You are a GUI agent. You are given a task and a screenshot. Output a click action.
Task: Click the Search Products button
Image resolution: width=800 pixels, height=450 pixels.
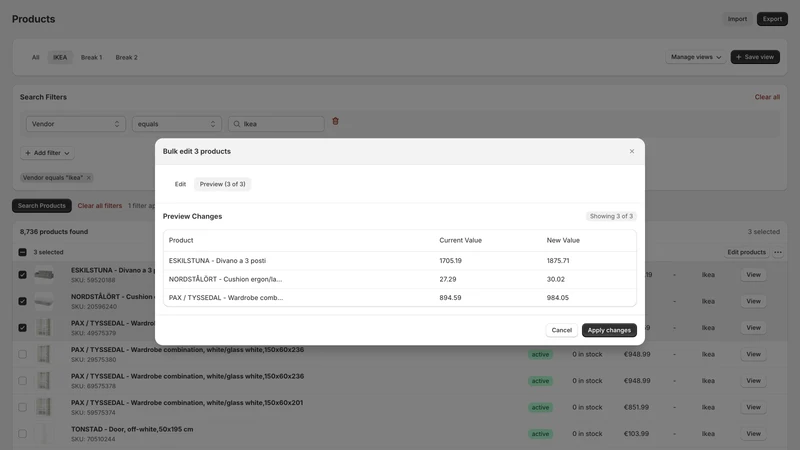[42, 206]
